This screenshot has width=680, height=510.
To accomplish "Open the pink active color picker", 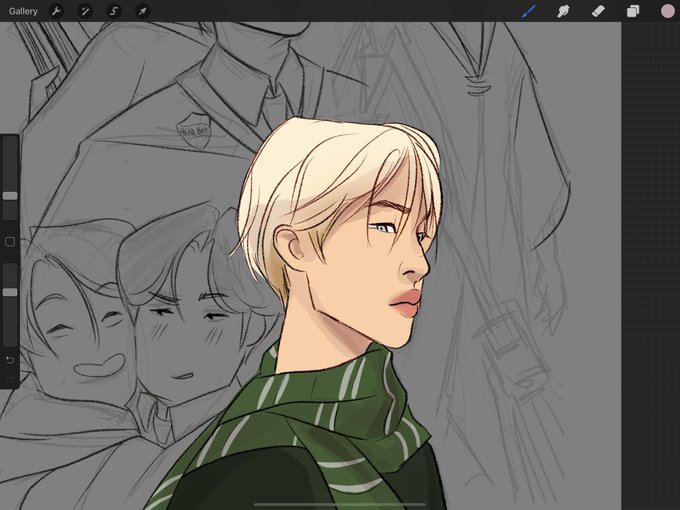I will [x=667, y=11].
